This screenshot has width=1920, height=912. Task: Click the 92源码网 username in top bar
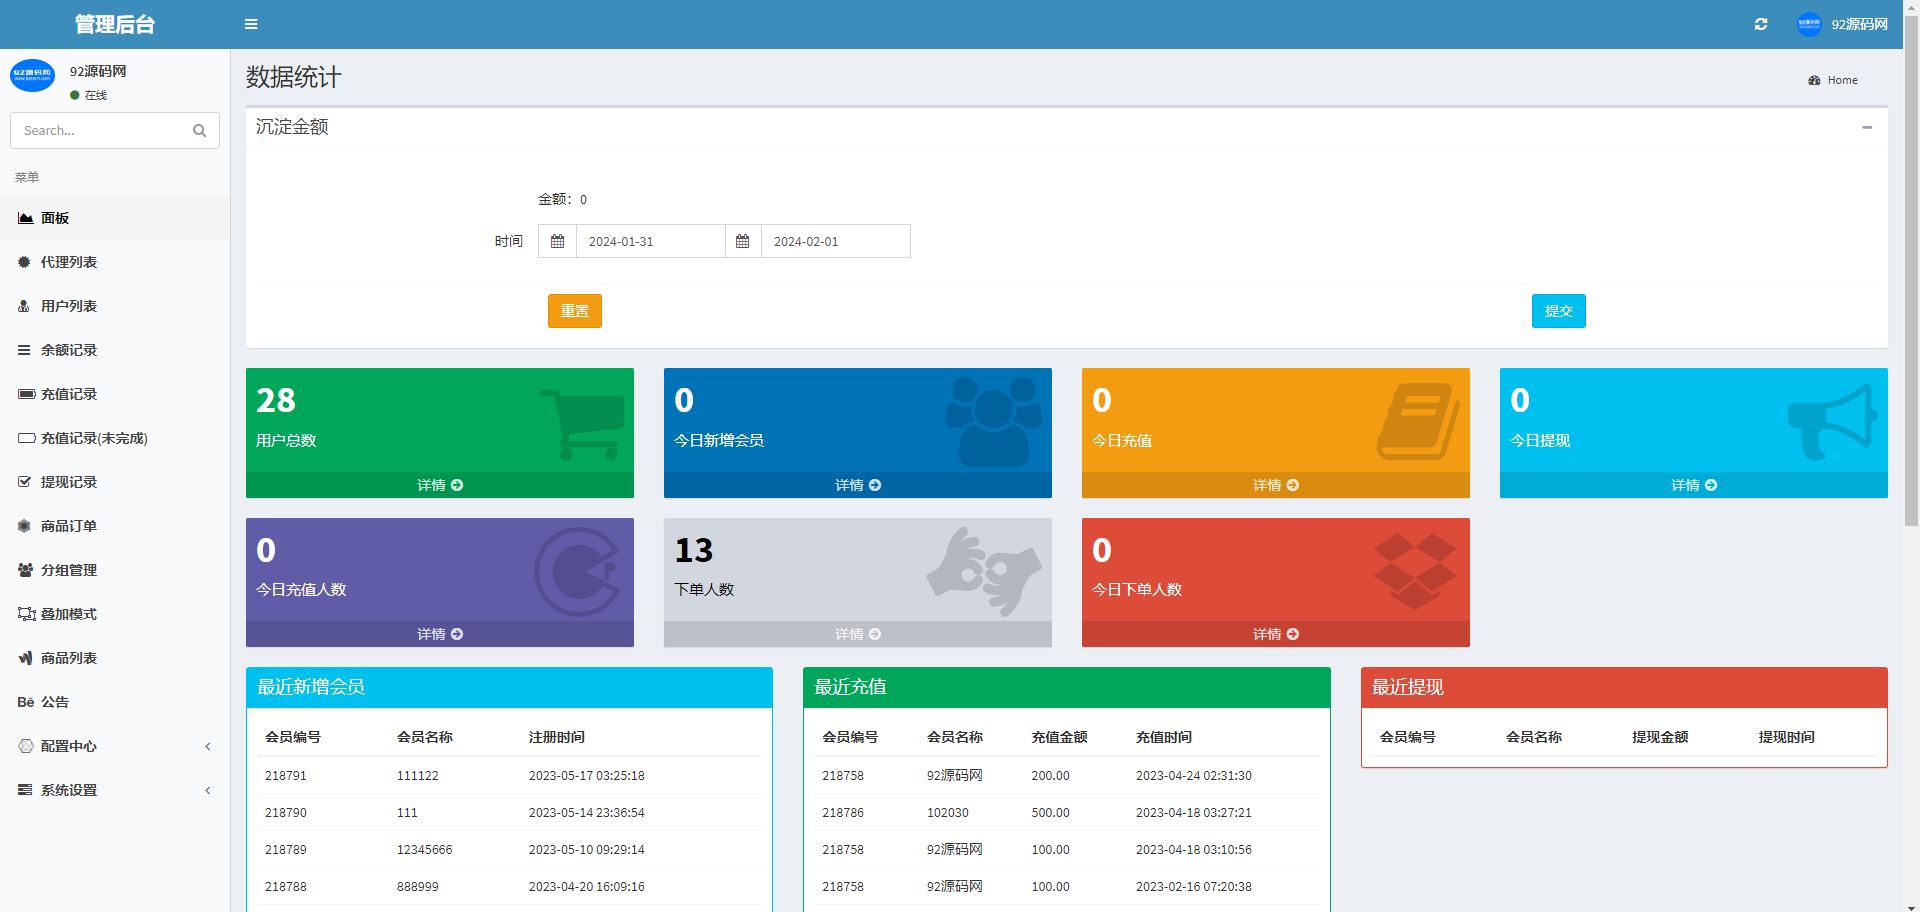point(1859,24)
